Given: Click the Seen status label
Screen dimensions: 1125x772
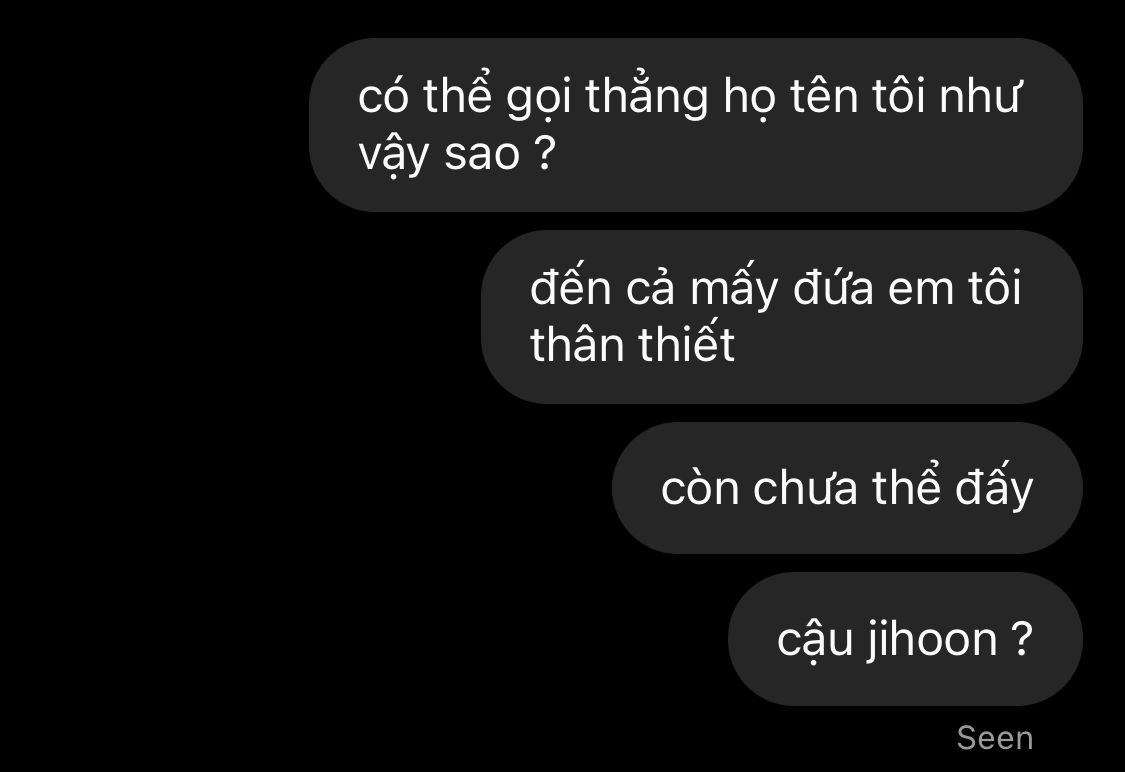Looking at the screenshot, I should coord(995,738).
